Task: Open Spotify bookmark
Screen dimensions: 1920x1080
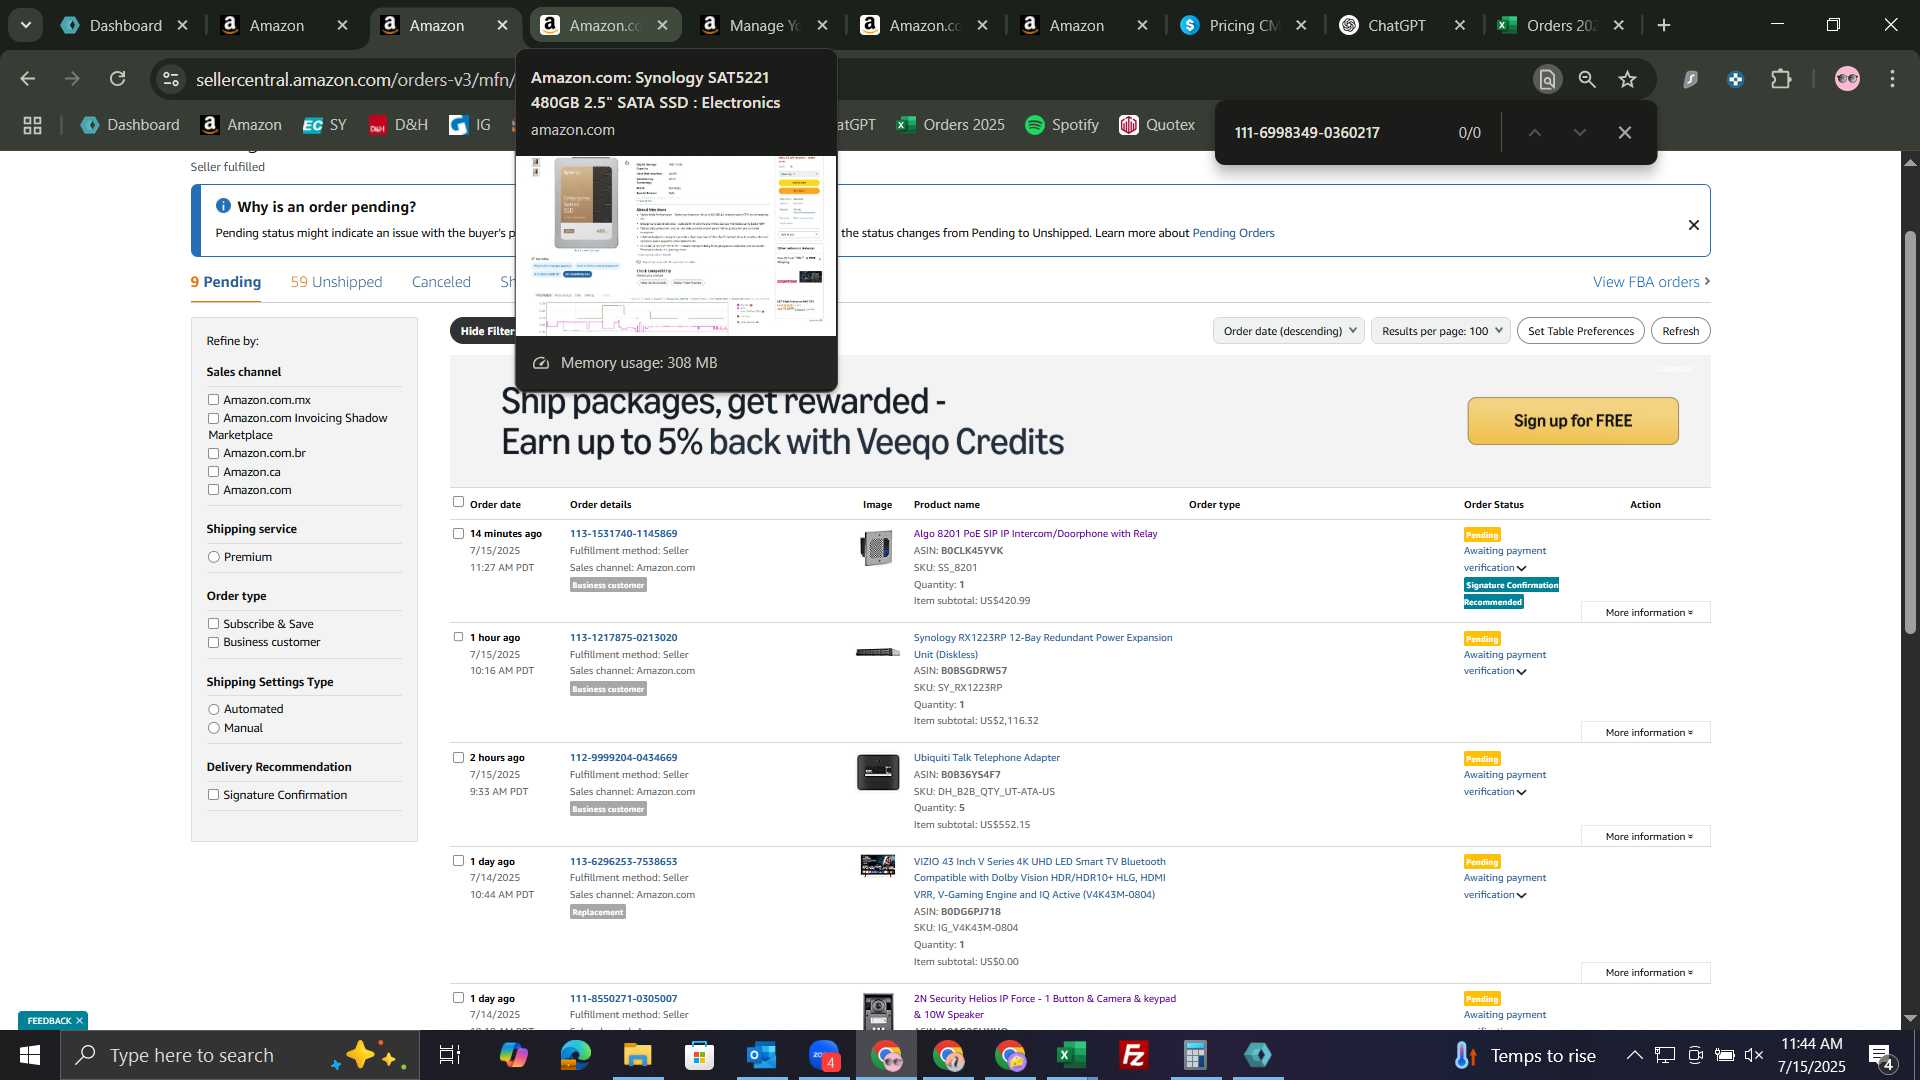Action: [x=1062, y=125]
